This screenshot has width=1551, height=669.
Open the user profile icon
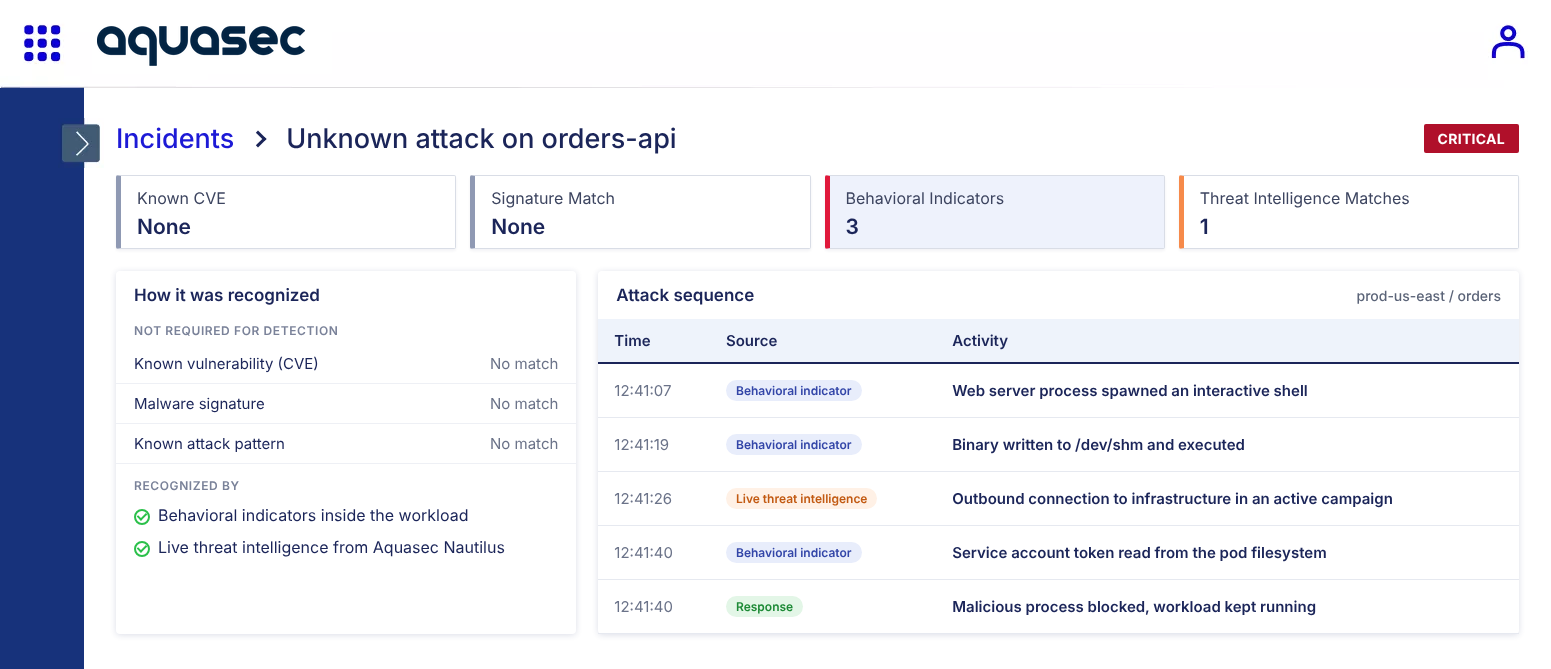(x=1507, y=43)
